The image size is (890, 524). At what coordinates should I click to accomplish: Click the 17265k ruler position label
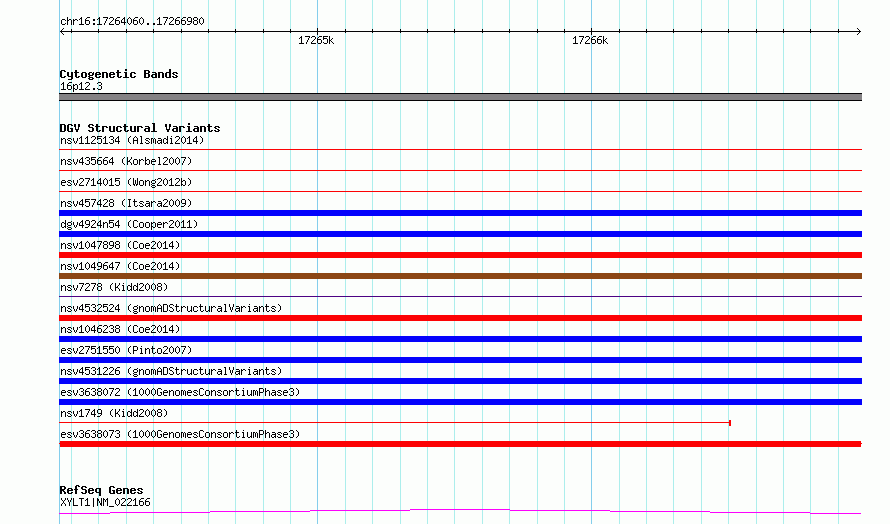pyautogui.click(x=316, y=40)
